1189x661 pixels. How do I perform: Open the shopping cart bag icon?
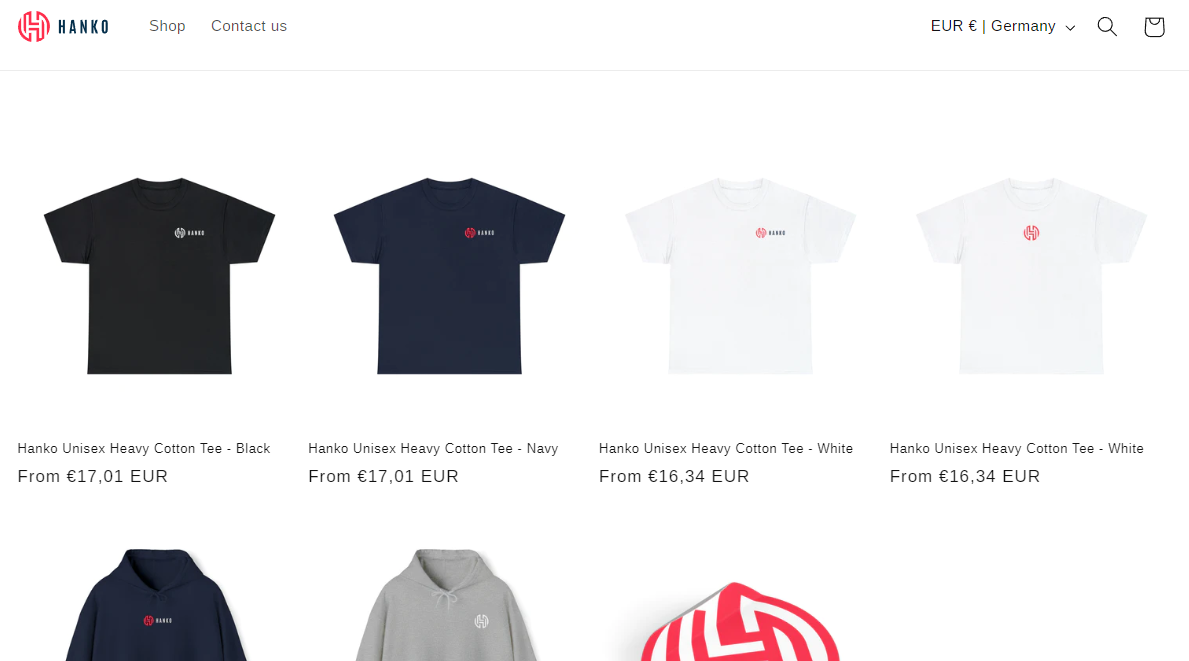(x=1154, y=27)
